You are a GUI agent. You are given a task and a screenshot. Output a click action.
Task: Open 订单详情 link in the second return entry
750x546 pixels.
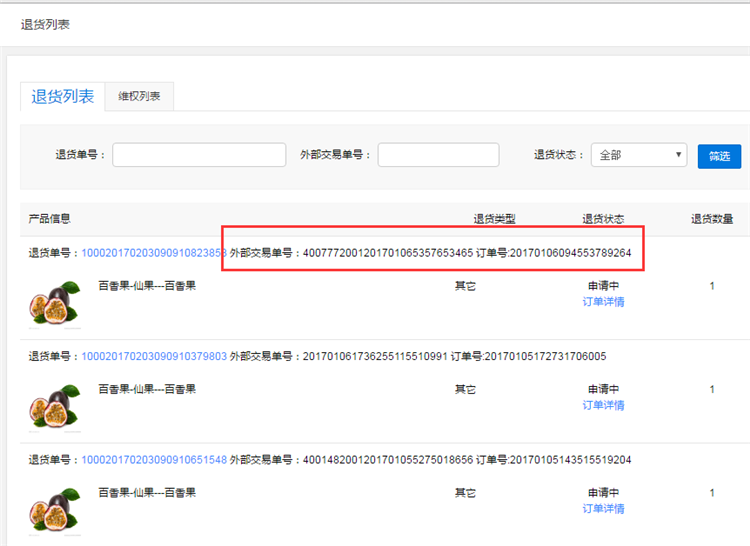(603, 405)
